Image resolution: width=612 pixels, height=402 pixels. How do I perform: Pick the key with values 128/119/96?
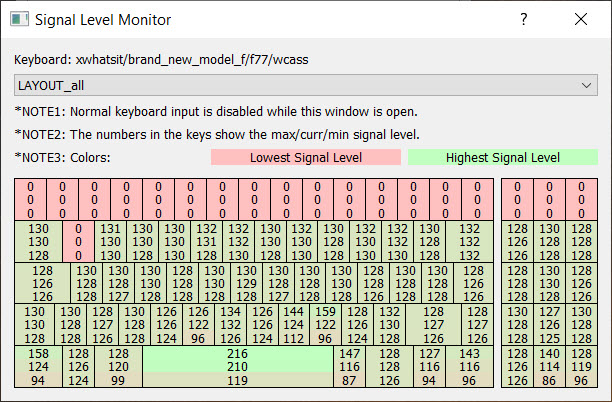(x=582, y=367)
